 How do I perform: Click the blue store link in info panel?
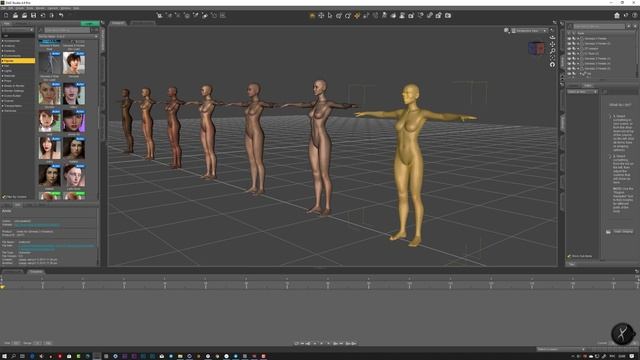(37, 225)
